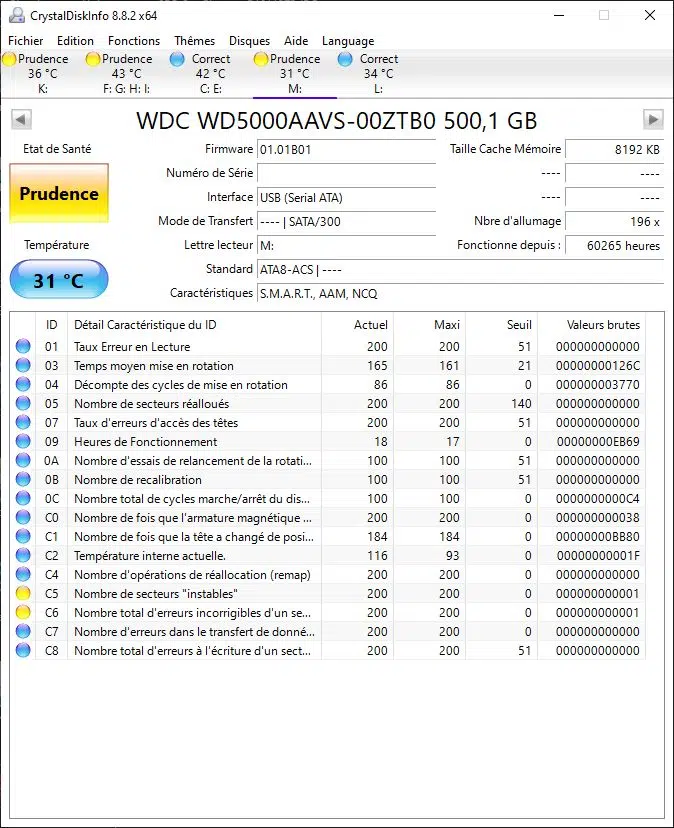Select disk L: Correct 34 °C tab
This screenshot has height=828, width=674.
pos(379,73)
